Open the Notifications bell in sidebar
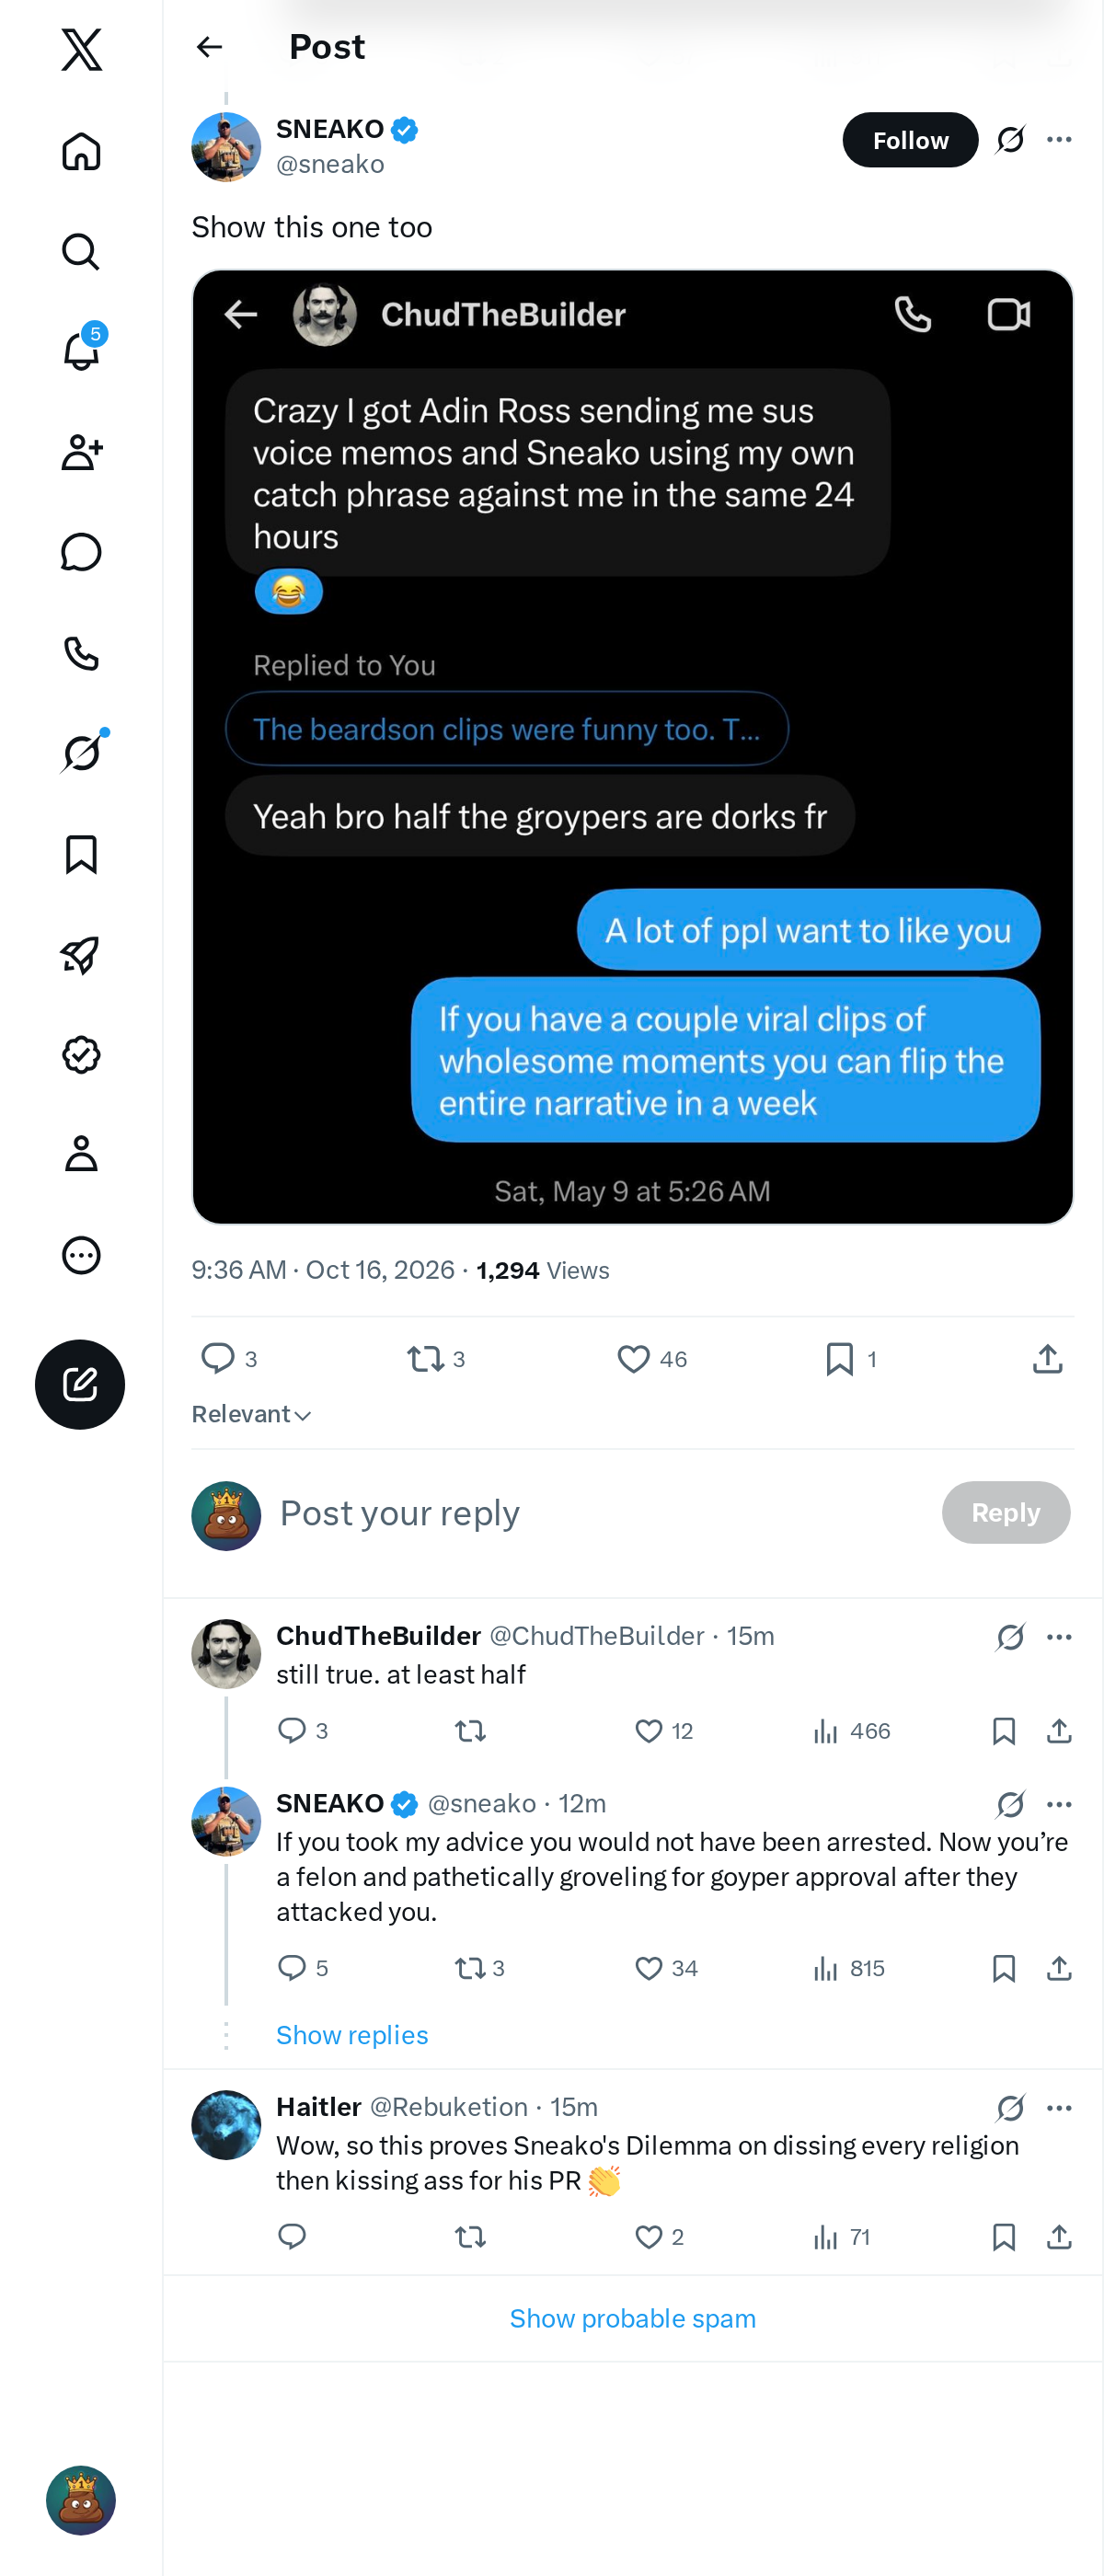 click(81, 350)
